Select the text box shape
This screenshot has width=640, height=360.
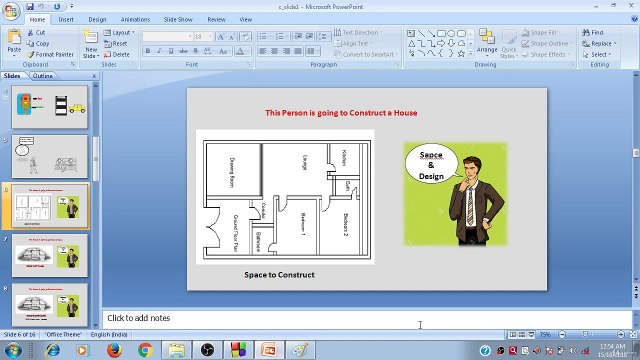[411, 33]
